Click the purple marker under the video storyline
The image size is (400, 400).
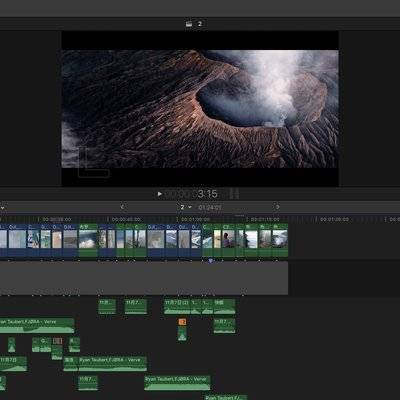210,261
